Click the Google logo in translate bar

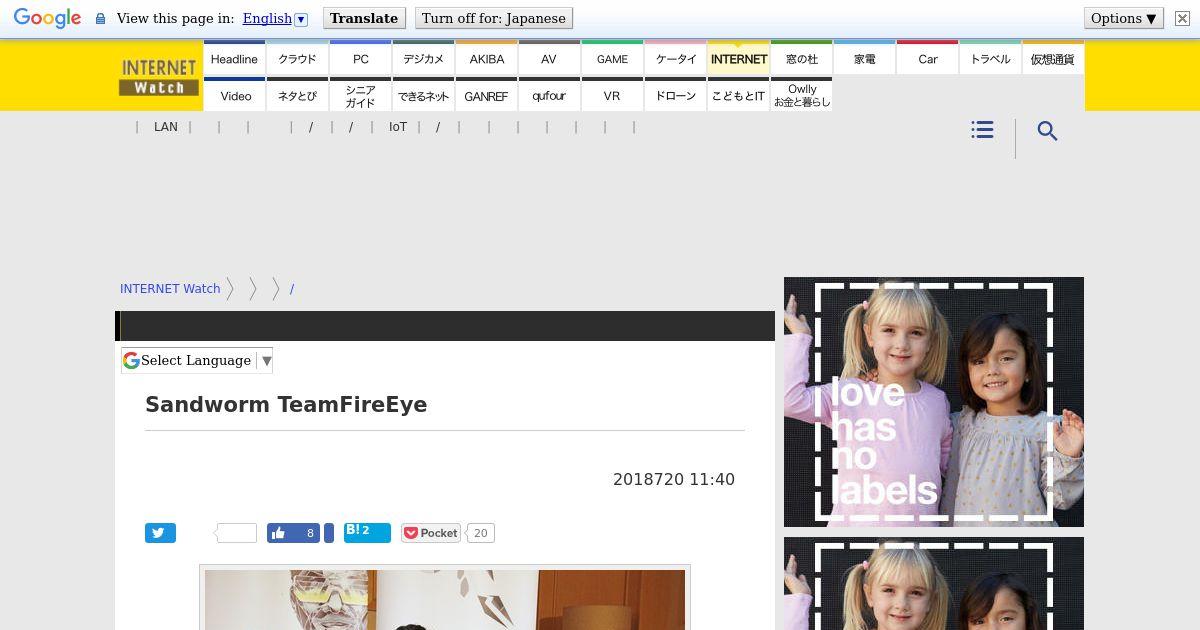click(x=47, y=19)
